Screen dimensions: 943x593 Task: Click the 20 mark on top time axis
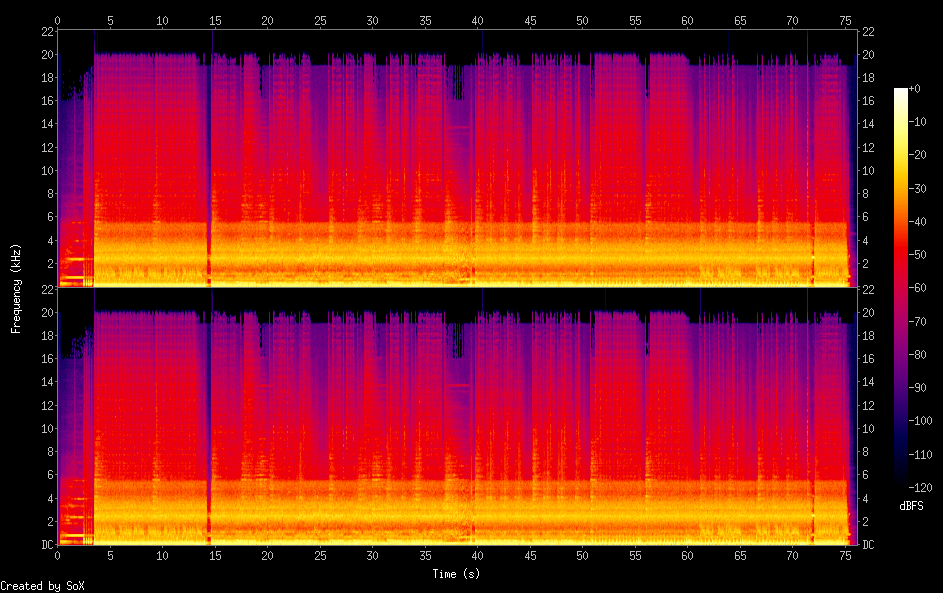tap(268, 20)
